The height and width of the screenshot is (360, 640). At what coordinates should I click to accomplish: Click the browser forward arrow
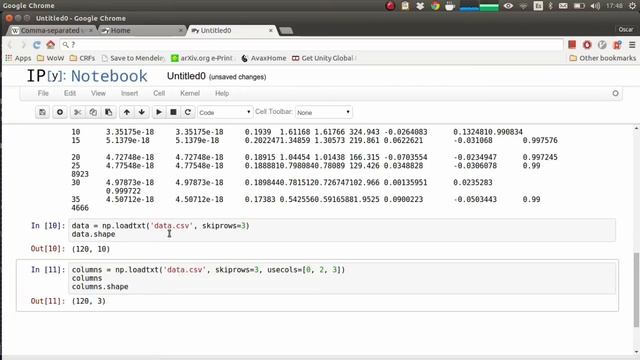(x=23, y=44)
